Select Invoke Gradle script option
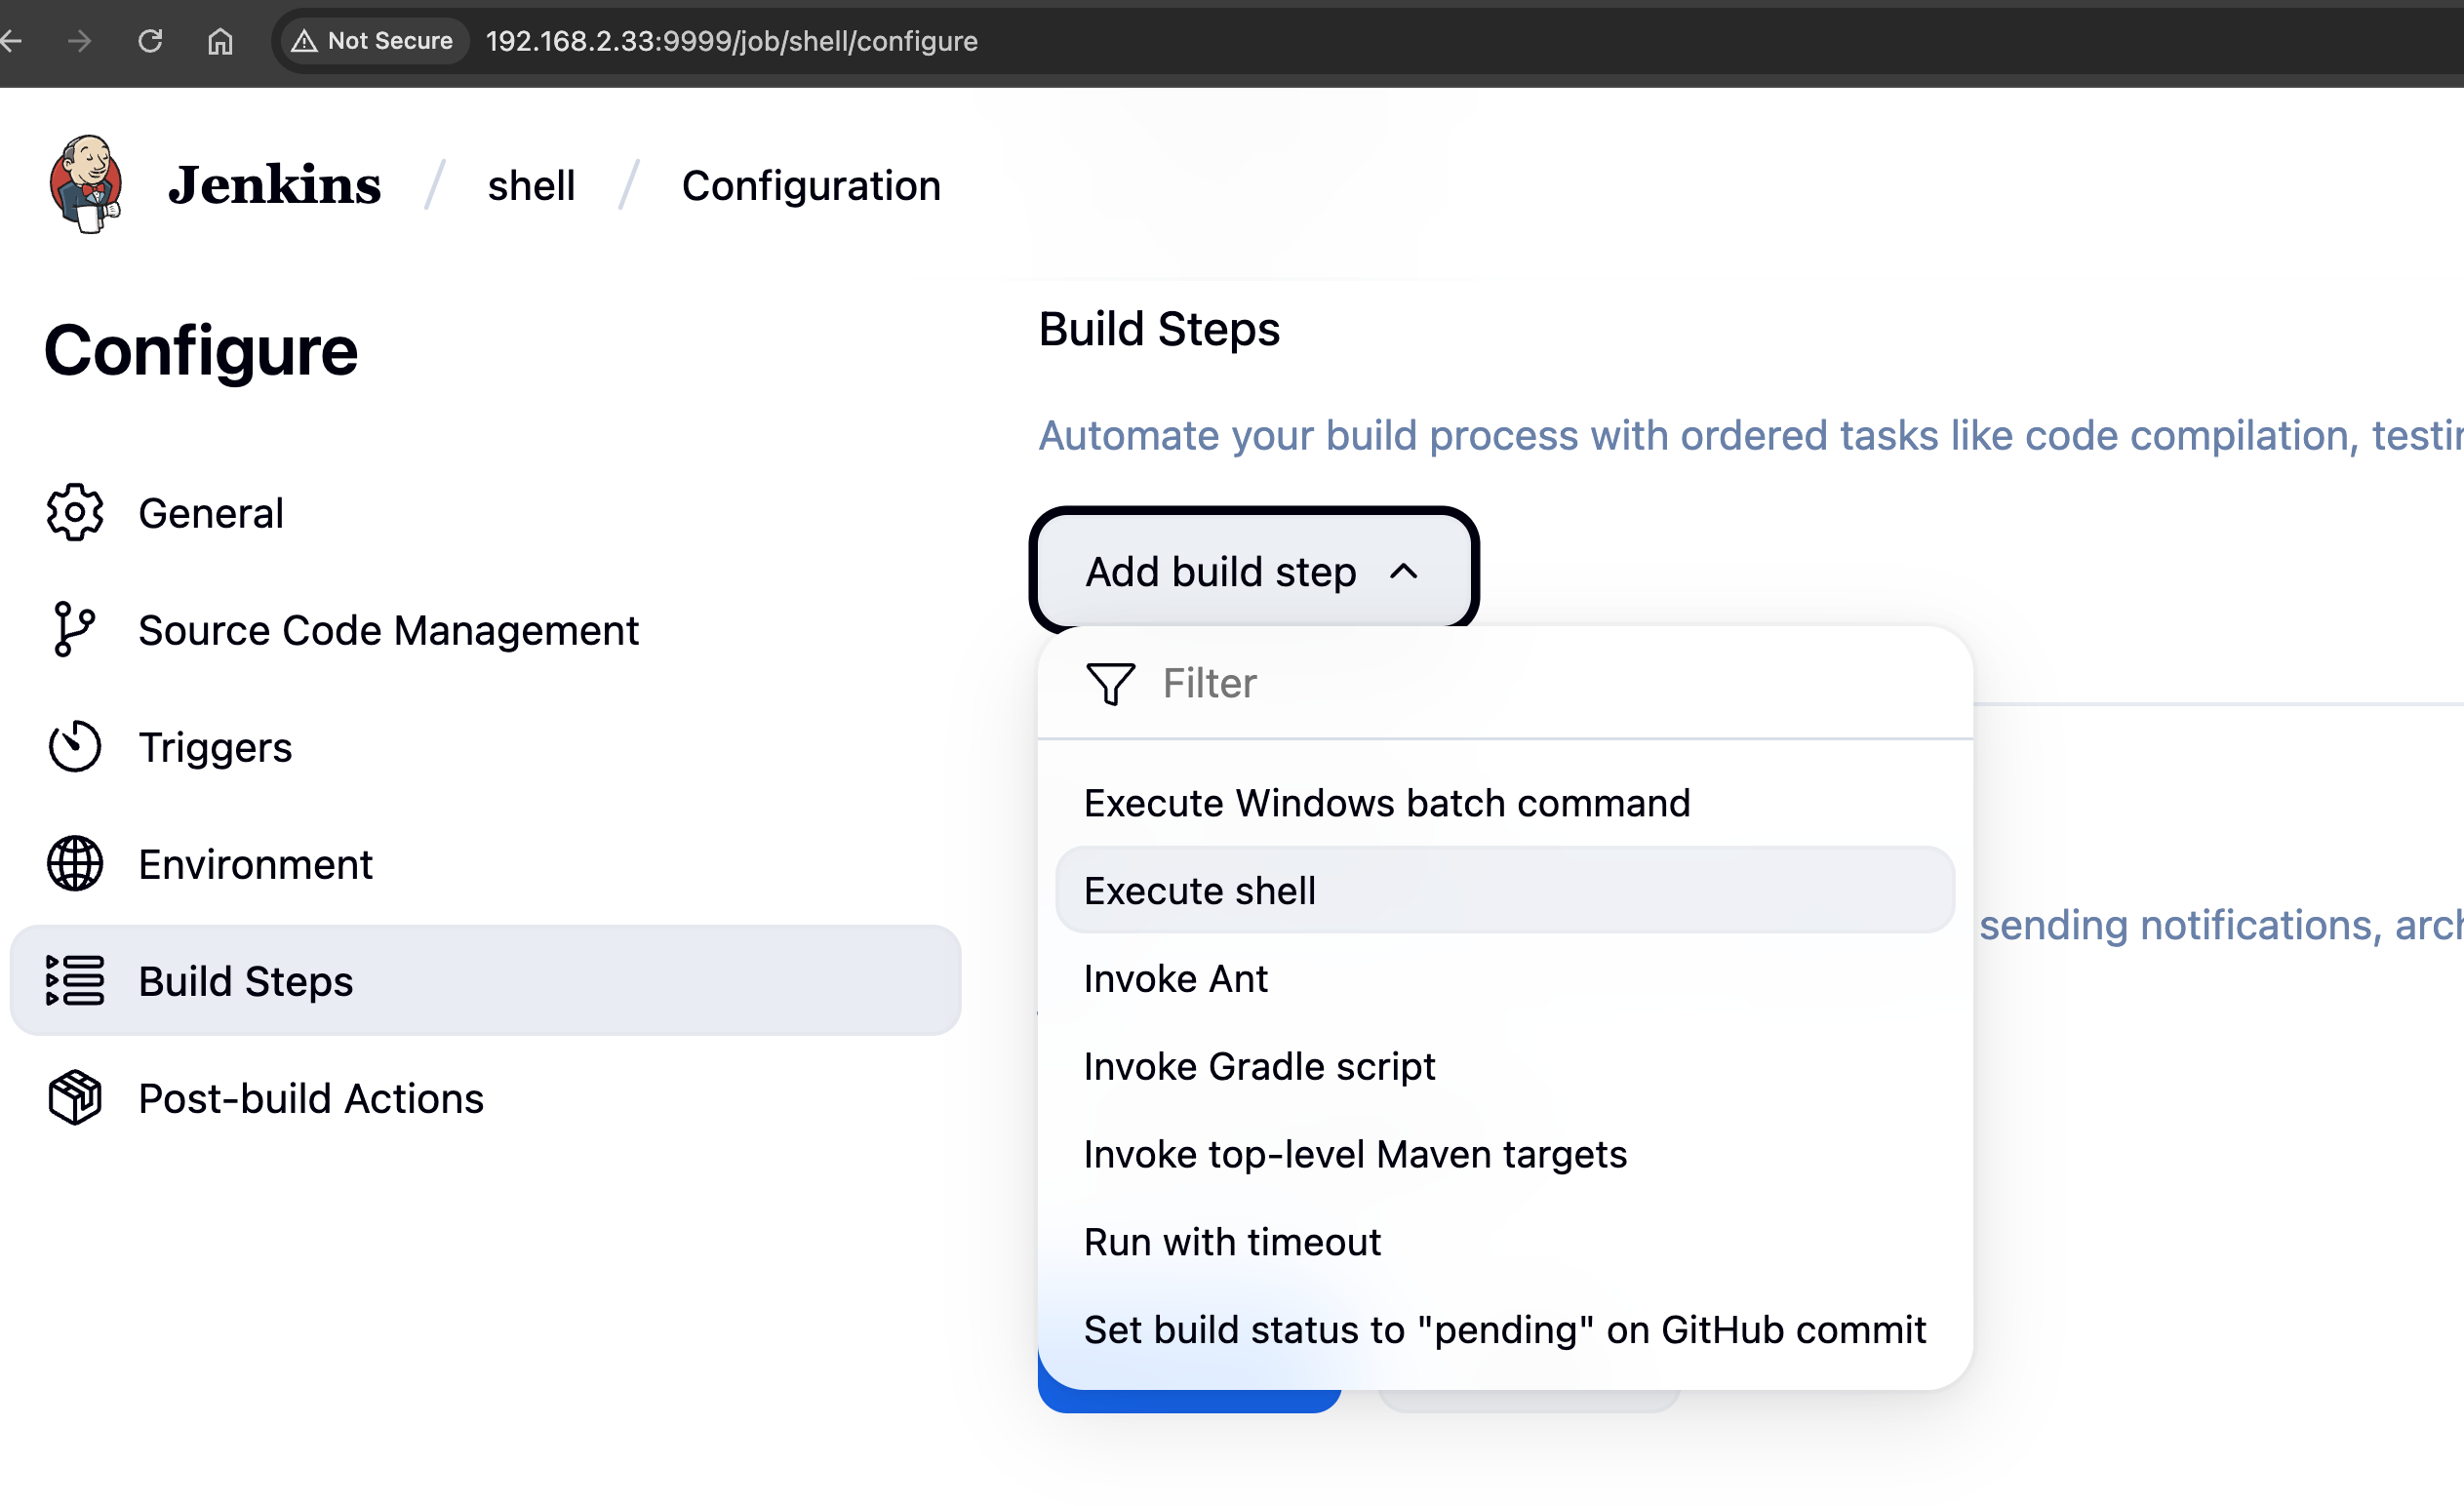Screen dimensions: 2464x1506 [x=1259, y=1067]
